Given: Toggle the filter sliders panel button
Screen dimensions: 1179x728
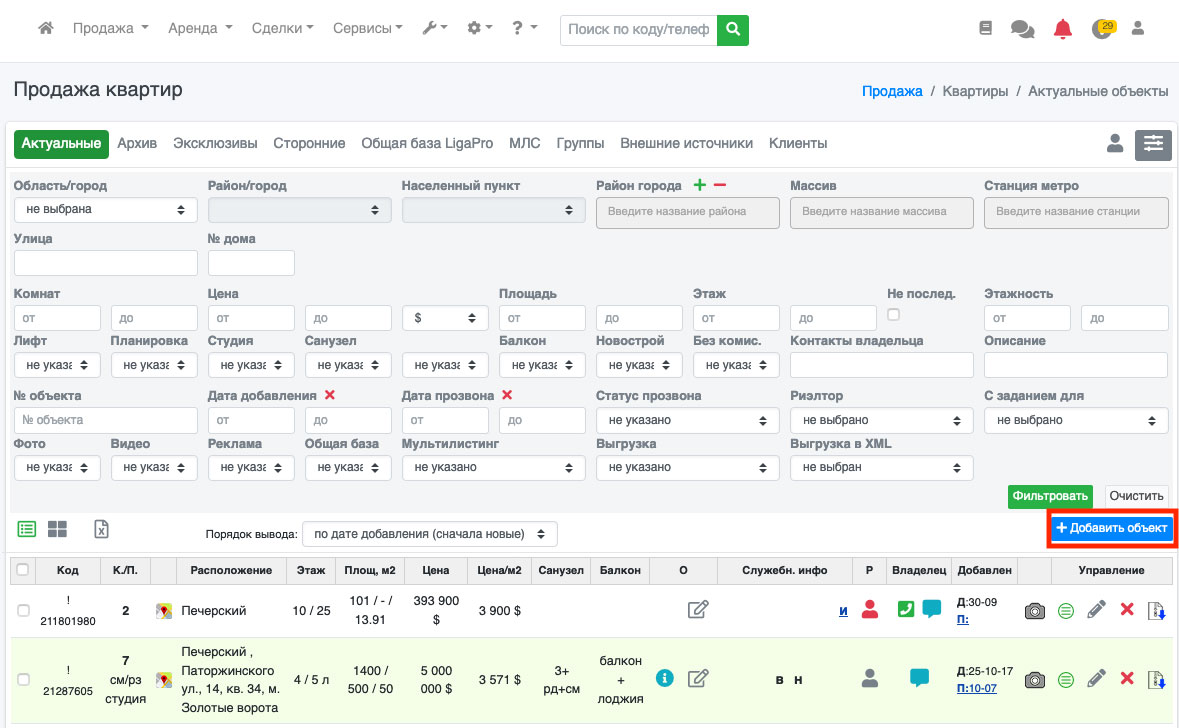Looking at the screenshot, I should click(x=1153, y=145).
